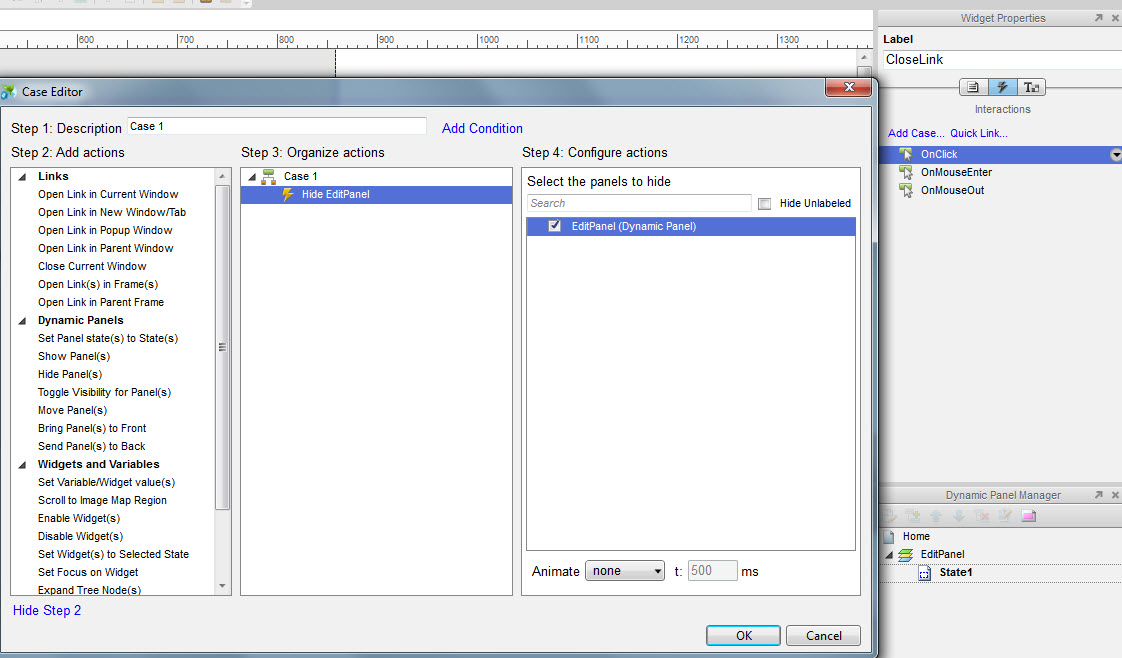Image resolution: width=1122 pixels, height=658 pixels.
Task: Select Open Link in Popup Window action
Action: coord(105,230)
